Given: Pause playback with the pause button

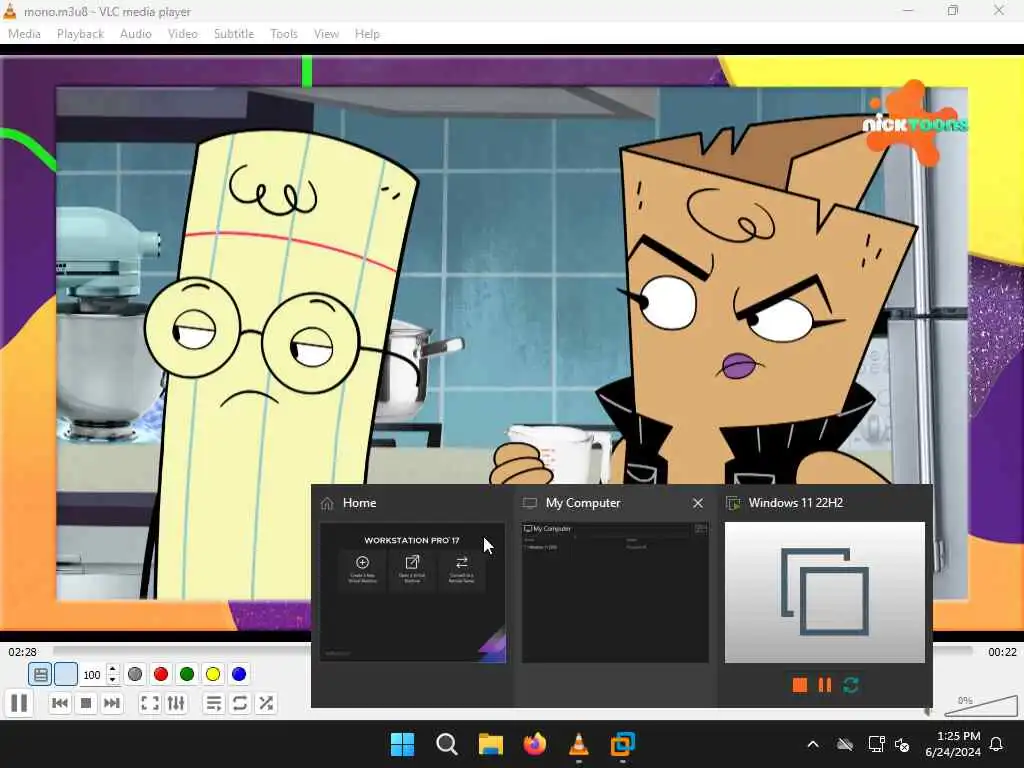Looking at the screenshot, I should [x=19, y=703].
